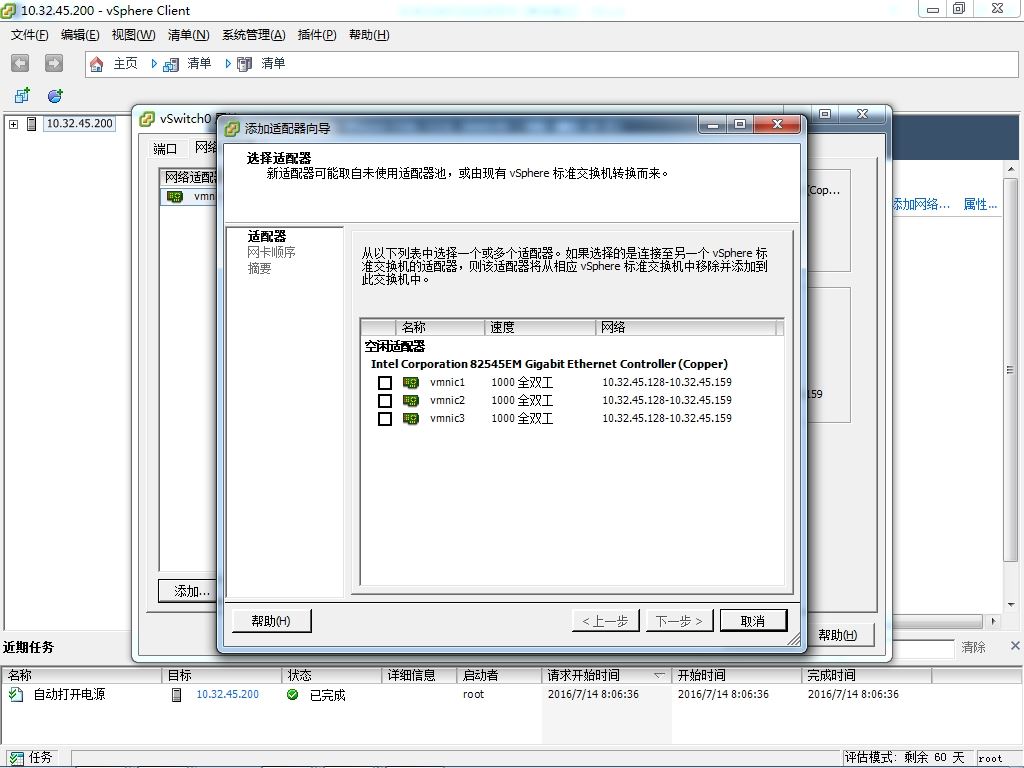The image size is (1024, 768).
Task: Click the 启动者 column header in tasks
Action: [x=499, y=675]
